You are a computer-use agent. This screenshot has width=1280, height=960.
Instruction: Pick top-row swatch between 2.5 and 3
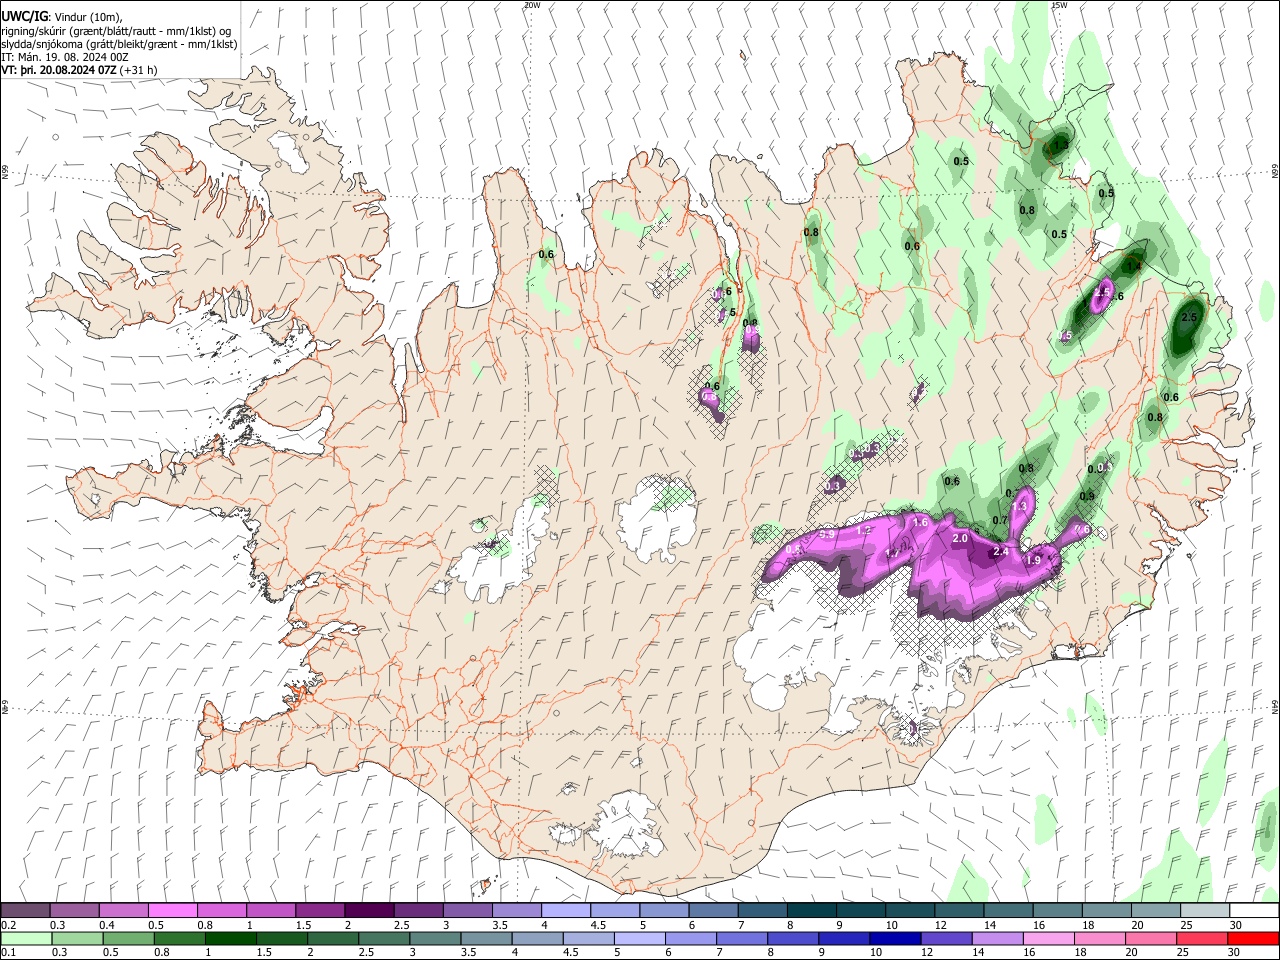coord(418,910)
